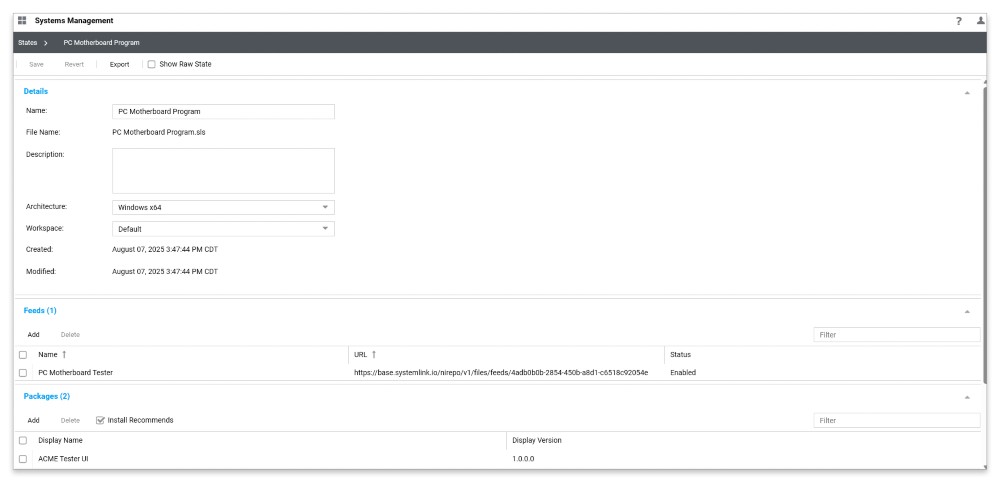Select all feeds header checkbox
The width and height of the screenshot is (1000, 483).
(x=23, y=355)
